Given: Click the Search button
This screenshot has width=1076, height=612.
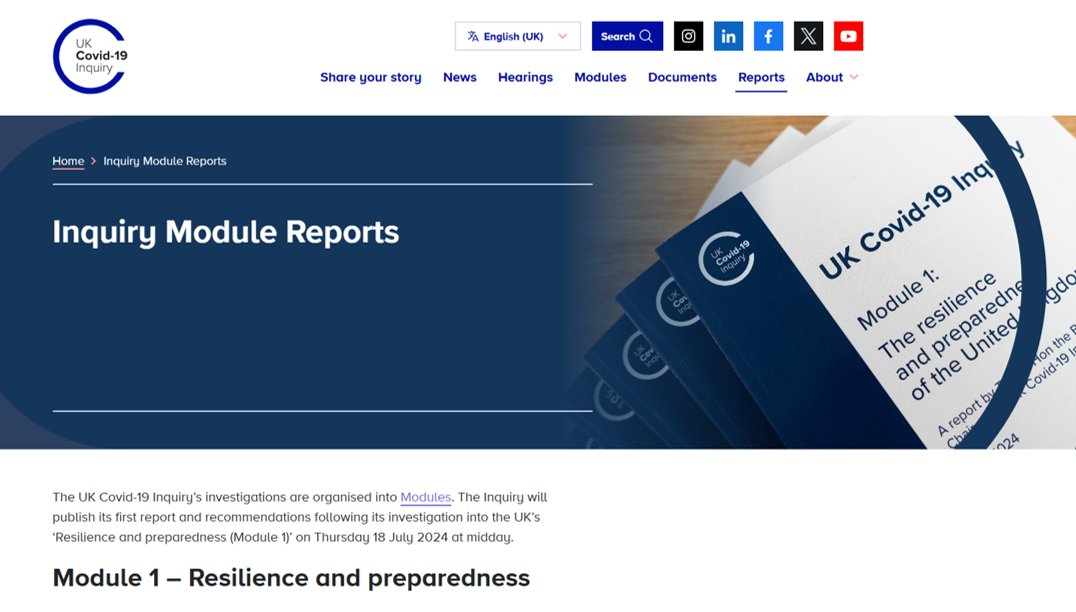Looking at the screenshot, I should pyautogui.click(x=627, y=36).
